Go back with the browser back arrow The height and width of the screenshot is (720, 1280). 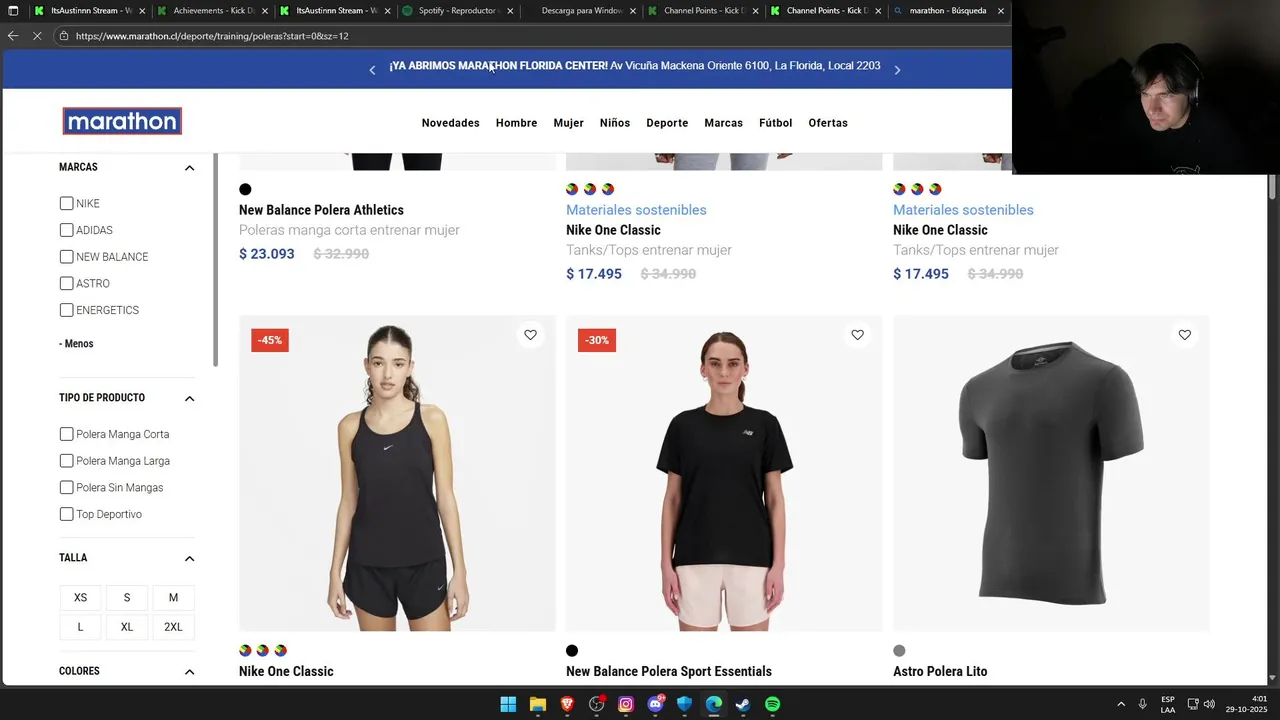[x=13, y=36]
